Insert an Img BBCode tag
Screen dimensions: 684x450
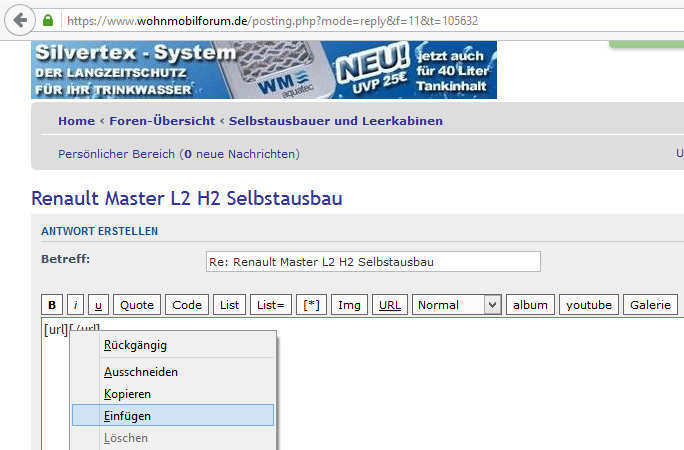point(349,305)
